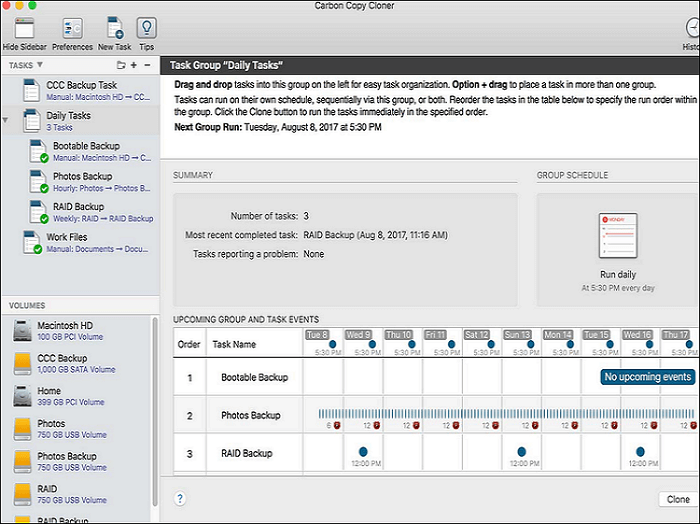This screenshot has width=700, height=524.
Task: Click the Home volume drive icon
Action: [x=22, y=396]
